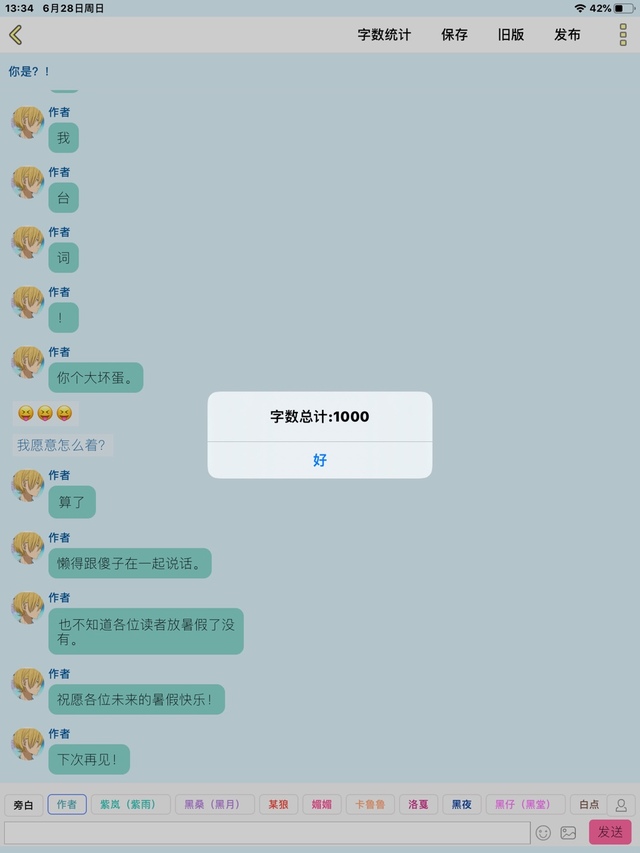640x853 pixels.
Task: Tap the Wi-Fi status icon
Action: pos(580,8)
